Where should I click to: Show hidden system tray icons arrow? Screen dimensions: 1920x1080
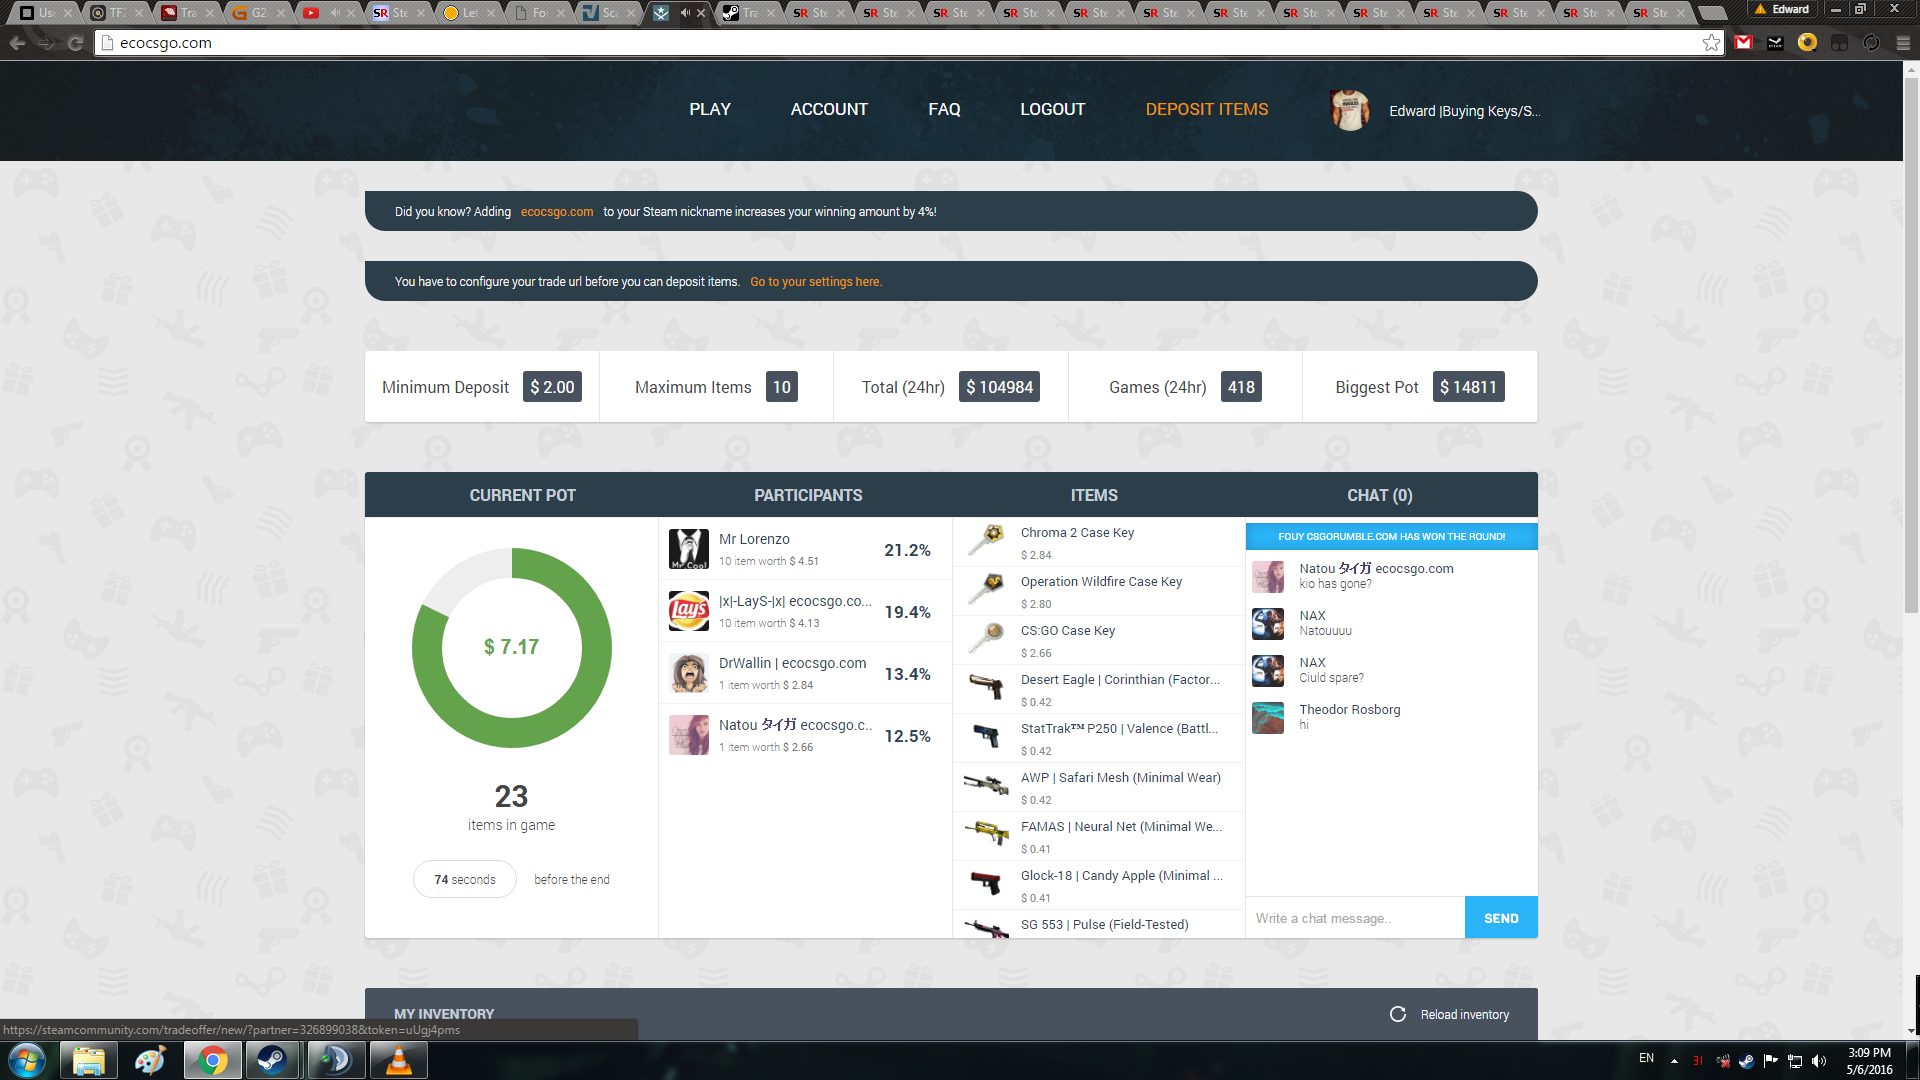(1674, 1061)
